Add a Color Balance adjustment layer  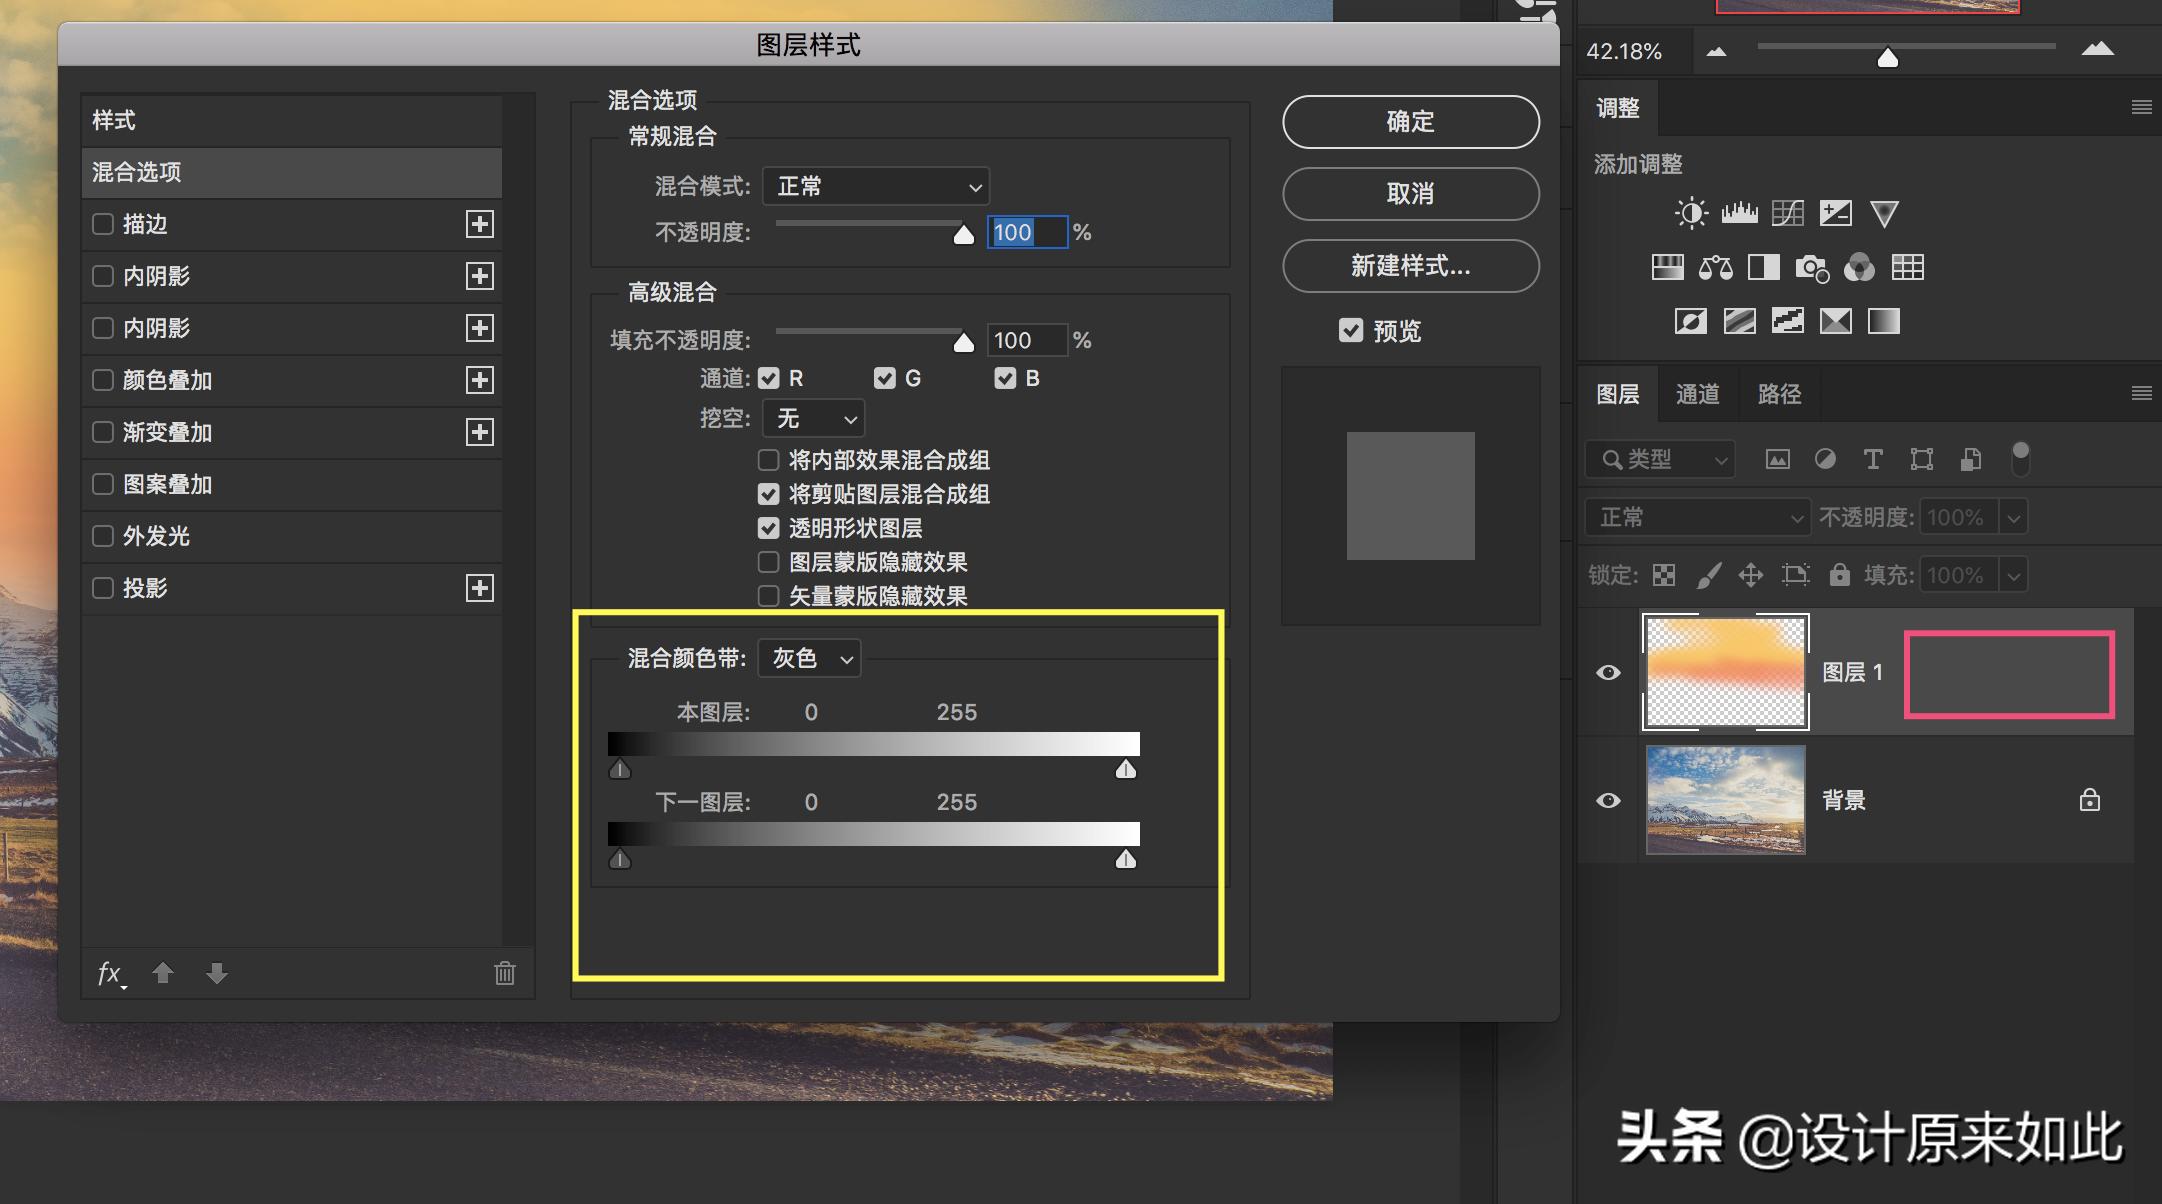click(1716, 267)
